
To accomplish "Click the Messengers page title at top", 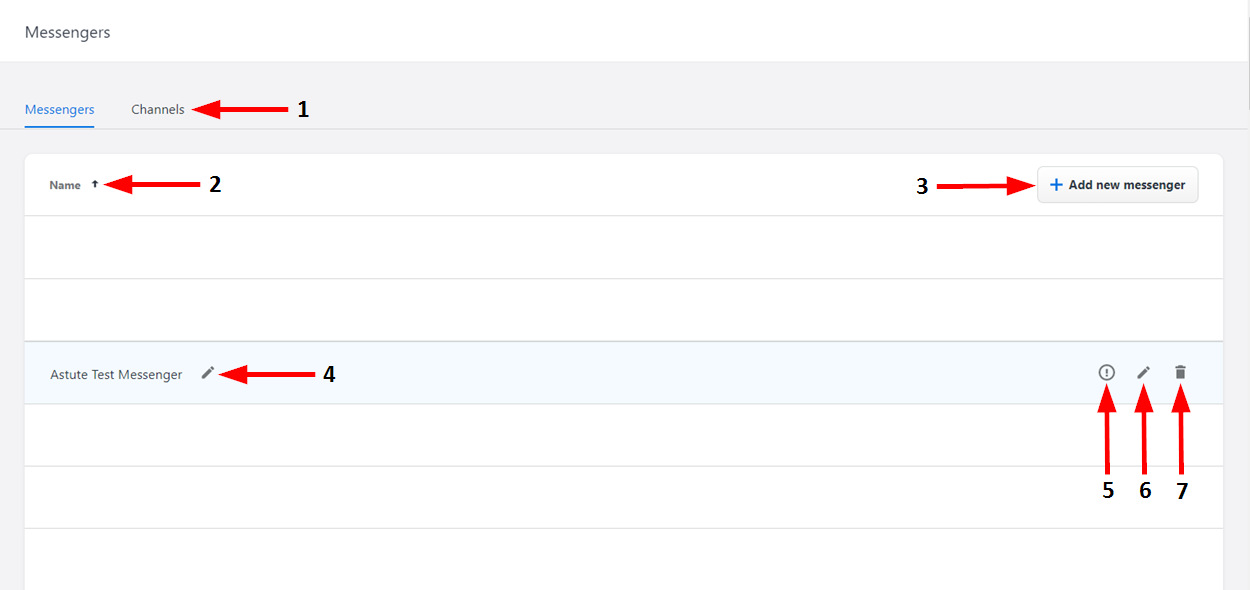I will click(68, 32).
